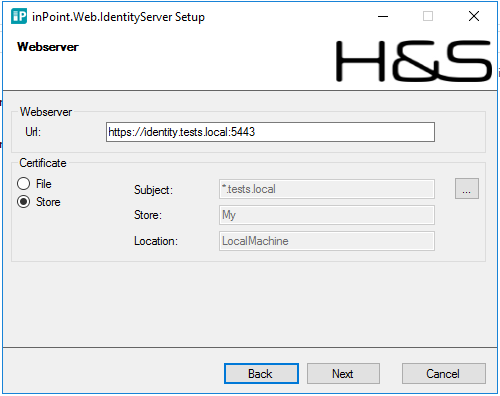Click the Location field showing LocalMachine
Viewport: 500px width, 396px height.
click(x=327, y=241)
